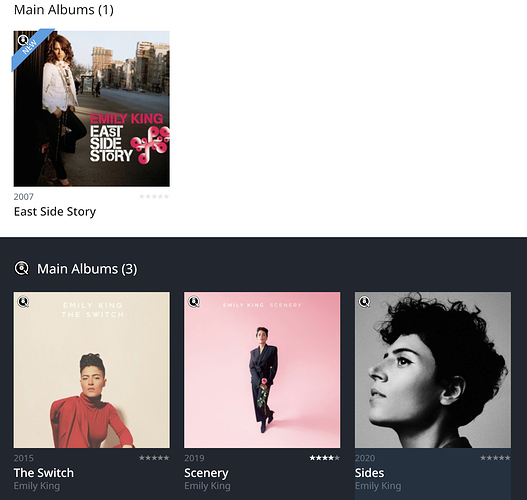Open The Switch album cover
The width and height of the screenshot is (527, 500).
pyautogui.click(x=92, y=370)
